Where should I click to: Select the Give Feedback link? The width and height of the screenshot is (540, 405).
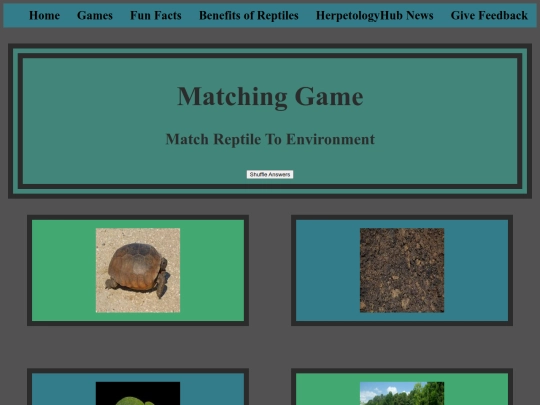tap(489, 15)
